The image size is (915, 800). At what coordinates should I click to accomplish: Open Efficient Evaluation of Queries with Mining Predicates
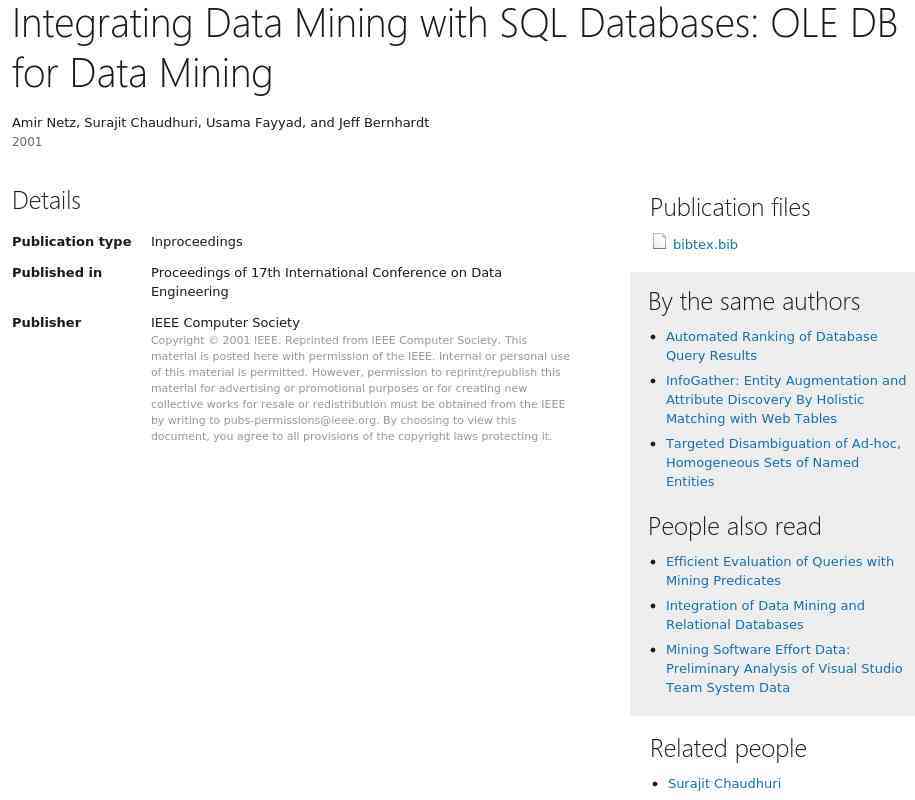780,571
